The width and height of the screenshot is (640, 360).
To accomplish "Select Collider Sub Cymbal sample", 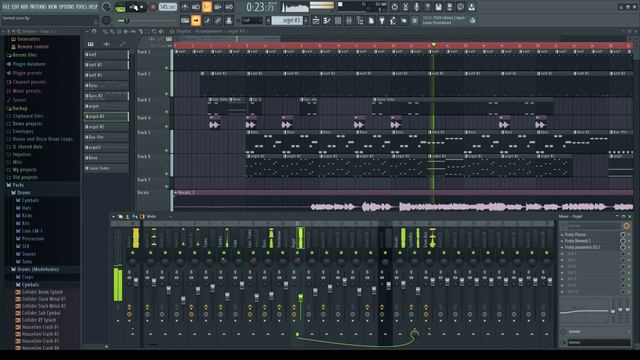I will (x=41, y=313).
